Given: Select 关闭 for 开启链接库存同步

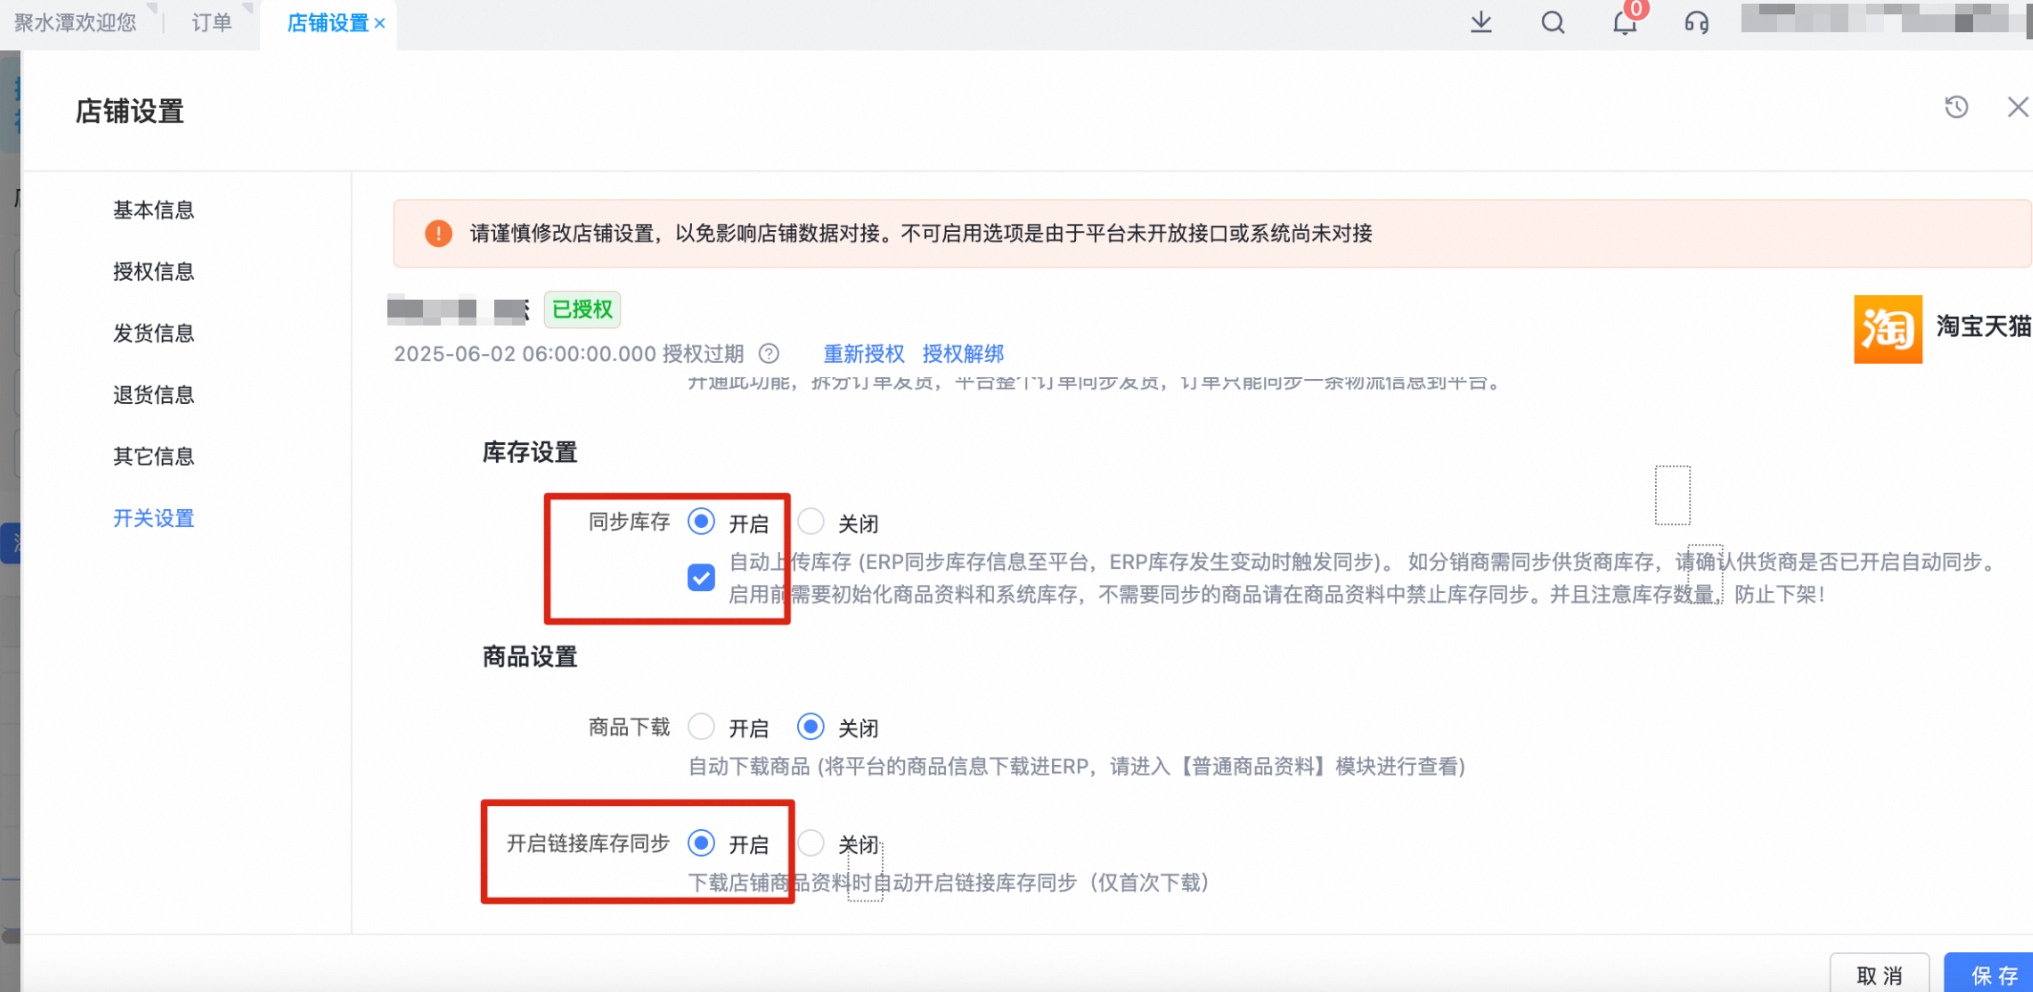Looking at the screenshot, I should [811, 843].
